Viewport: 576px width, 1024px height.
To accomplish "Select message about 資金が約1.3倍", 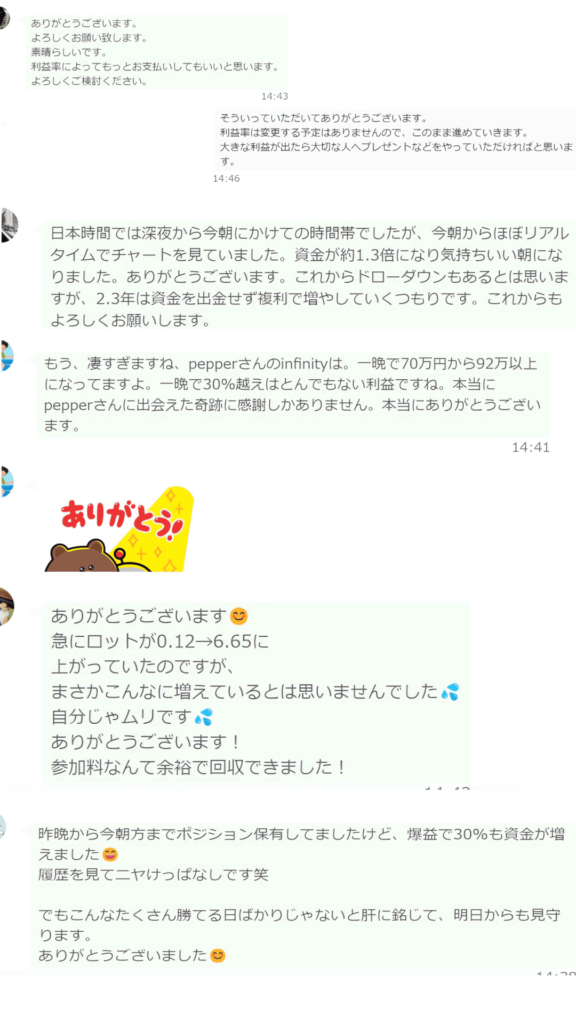I will pyautogui.click(x=310, y=276).
